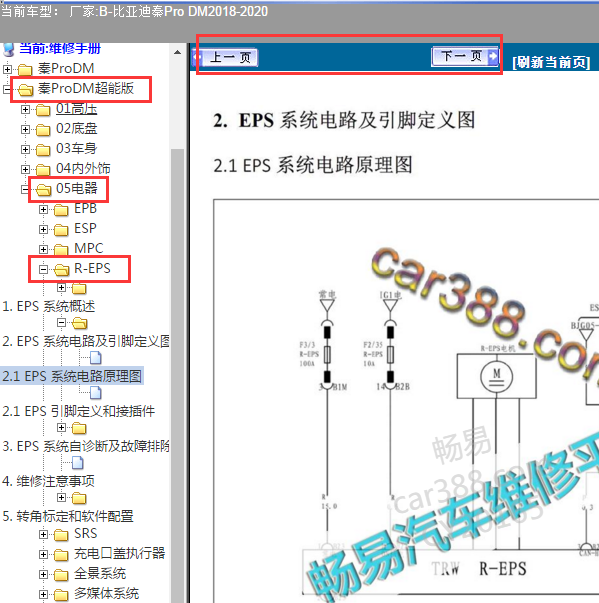599x603 pixels.
Task: Expand the 04内外饰 folder
Action: 25,169
